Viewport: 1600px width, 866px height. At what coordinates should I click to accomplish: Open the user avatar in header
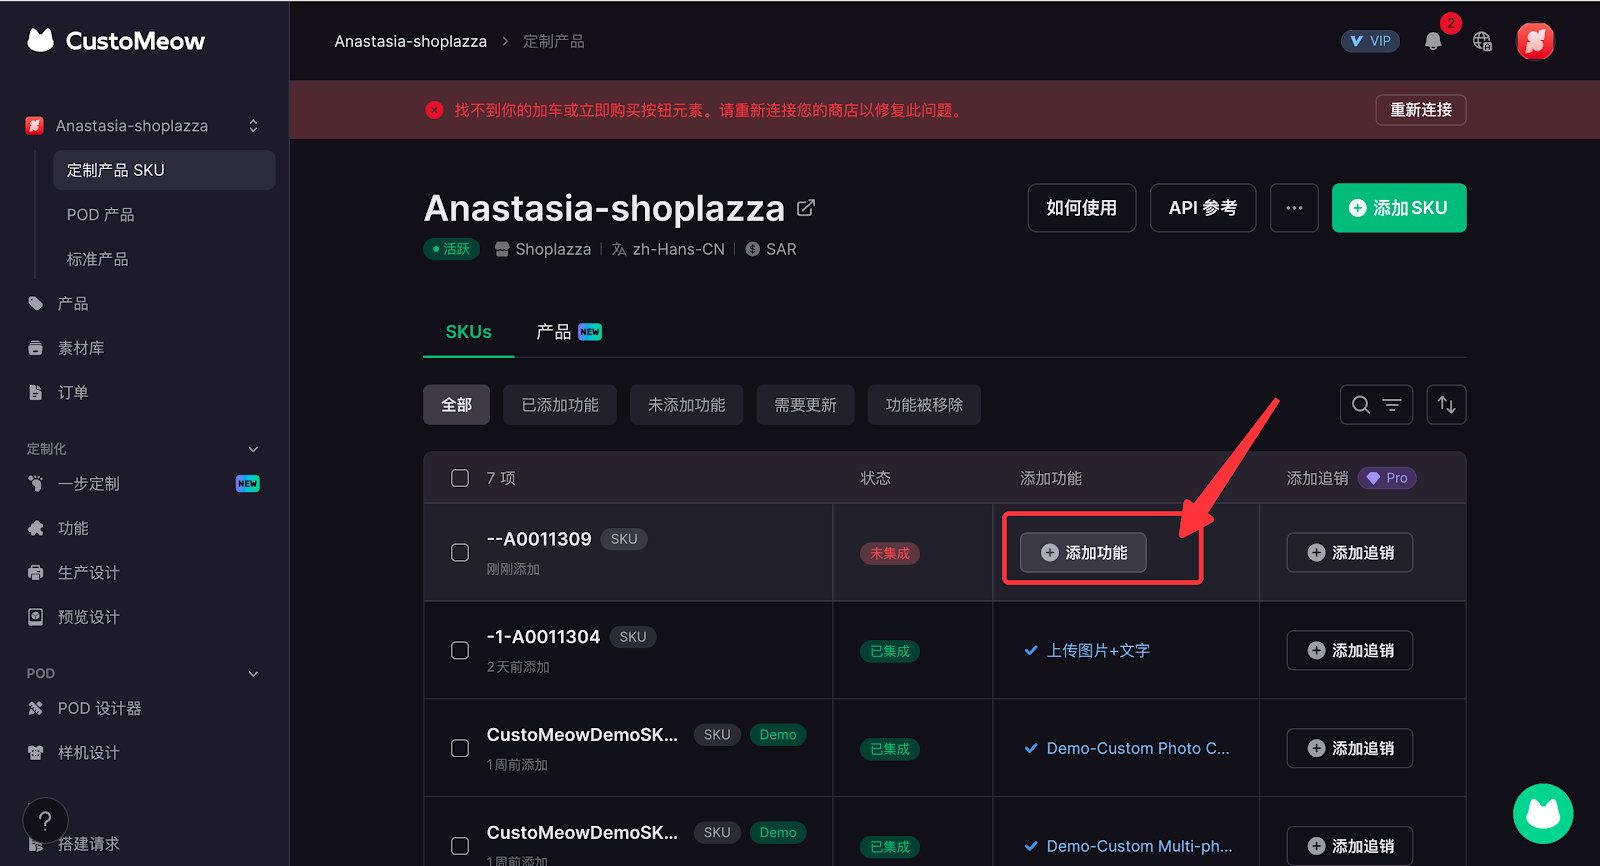click(x=1535, y=41)
